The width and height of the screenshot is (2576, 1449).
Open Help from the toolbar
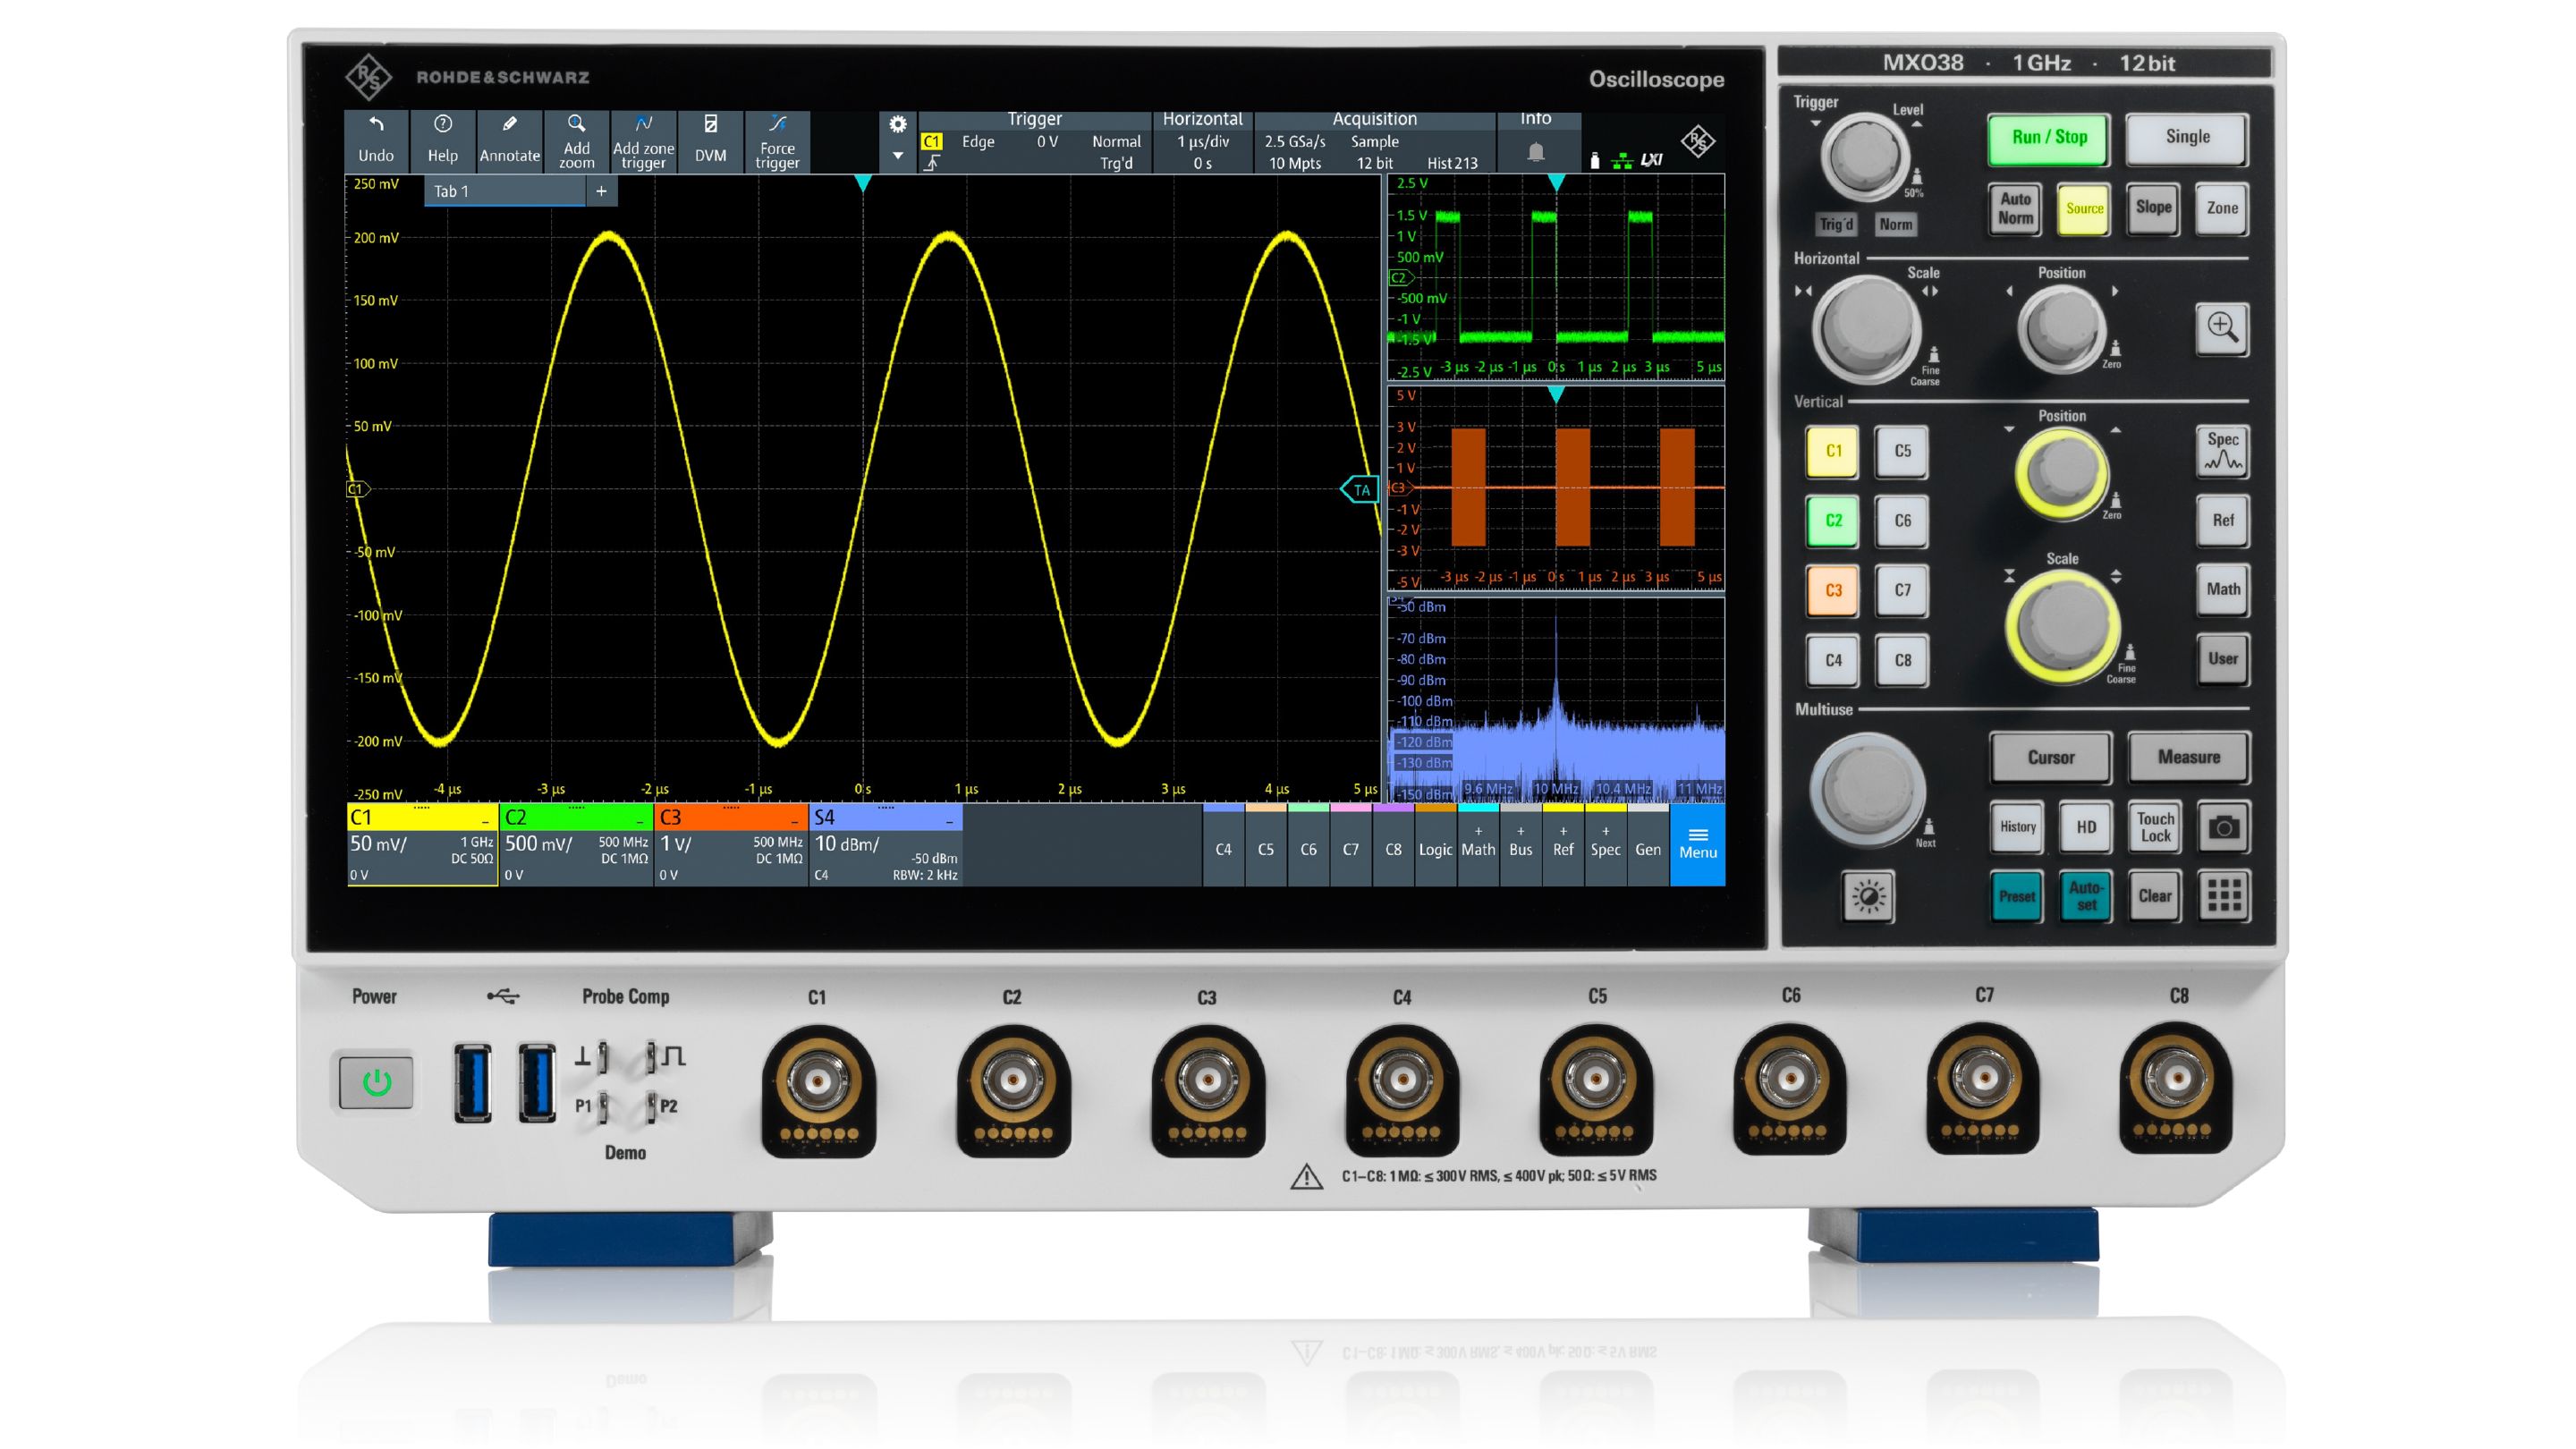(x=443, y=140)
